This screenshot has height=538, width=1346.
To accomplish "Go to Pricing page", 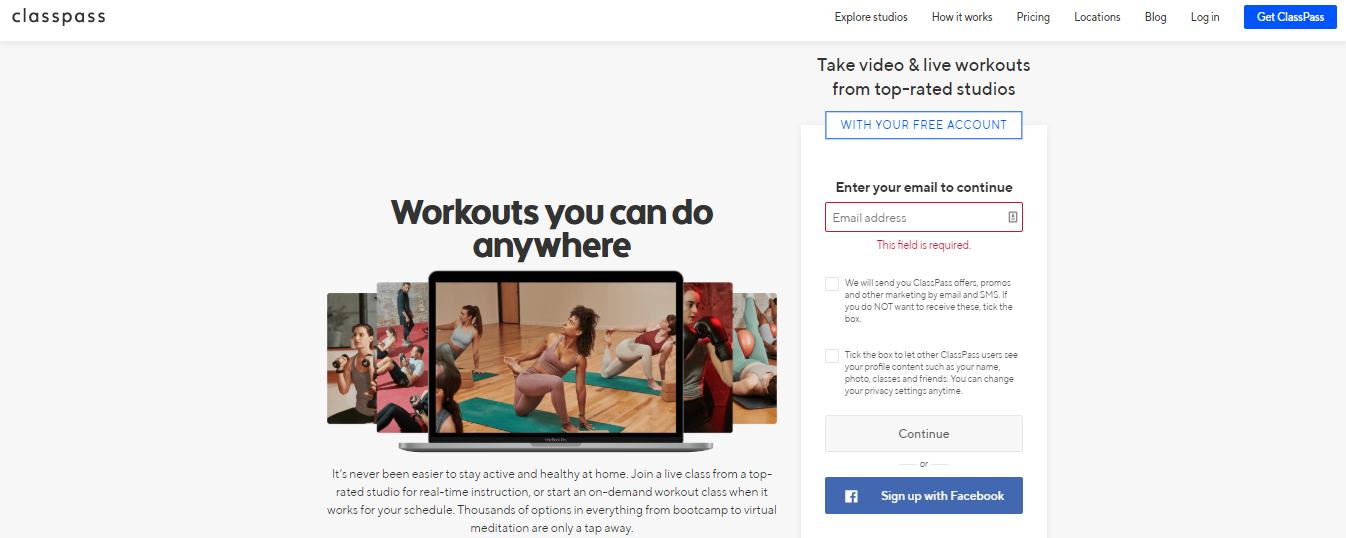I will point(1033,17).
